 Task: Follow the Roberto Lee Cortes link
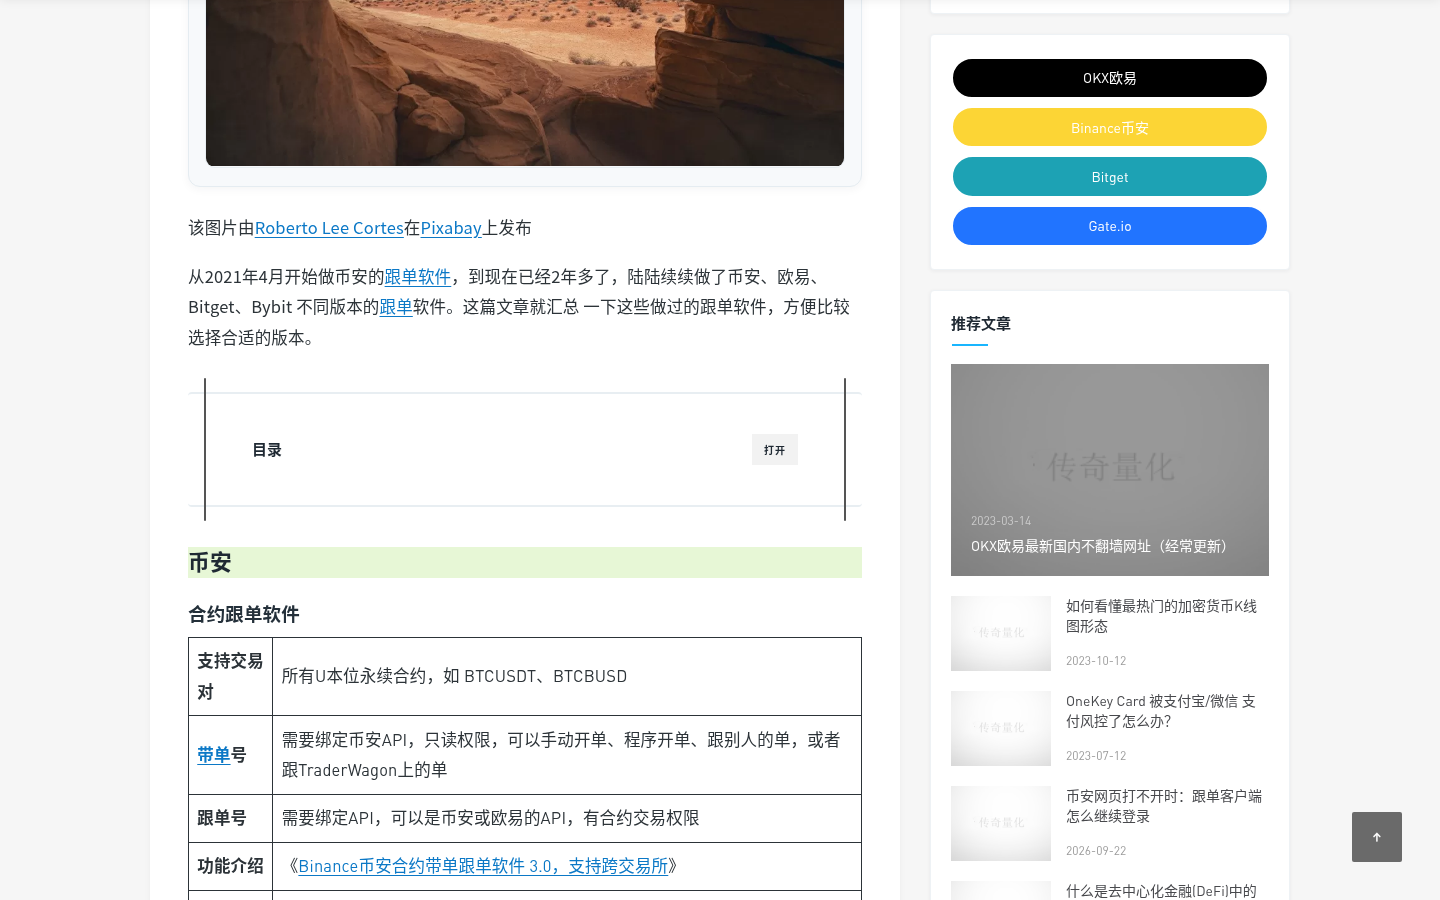click(x=329, y=228)
